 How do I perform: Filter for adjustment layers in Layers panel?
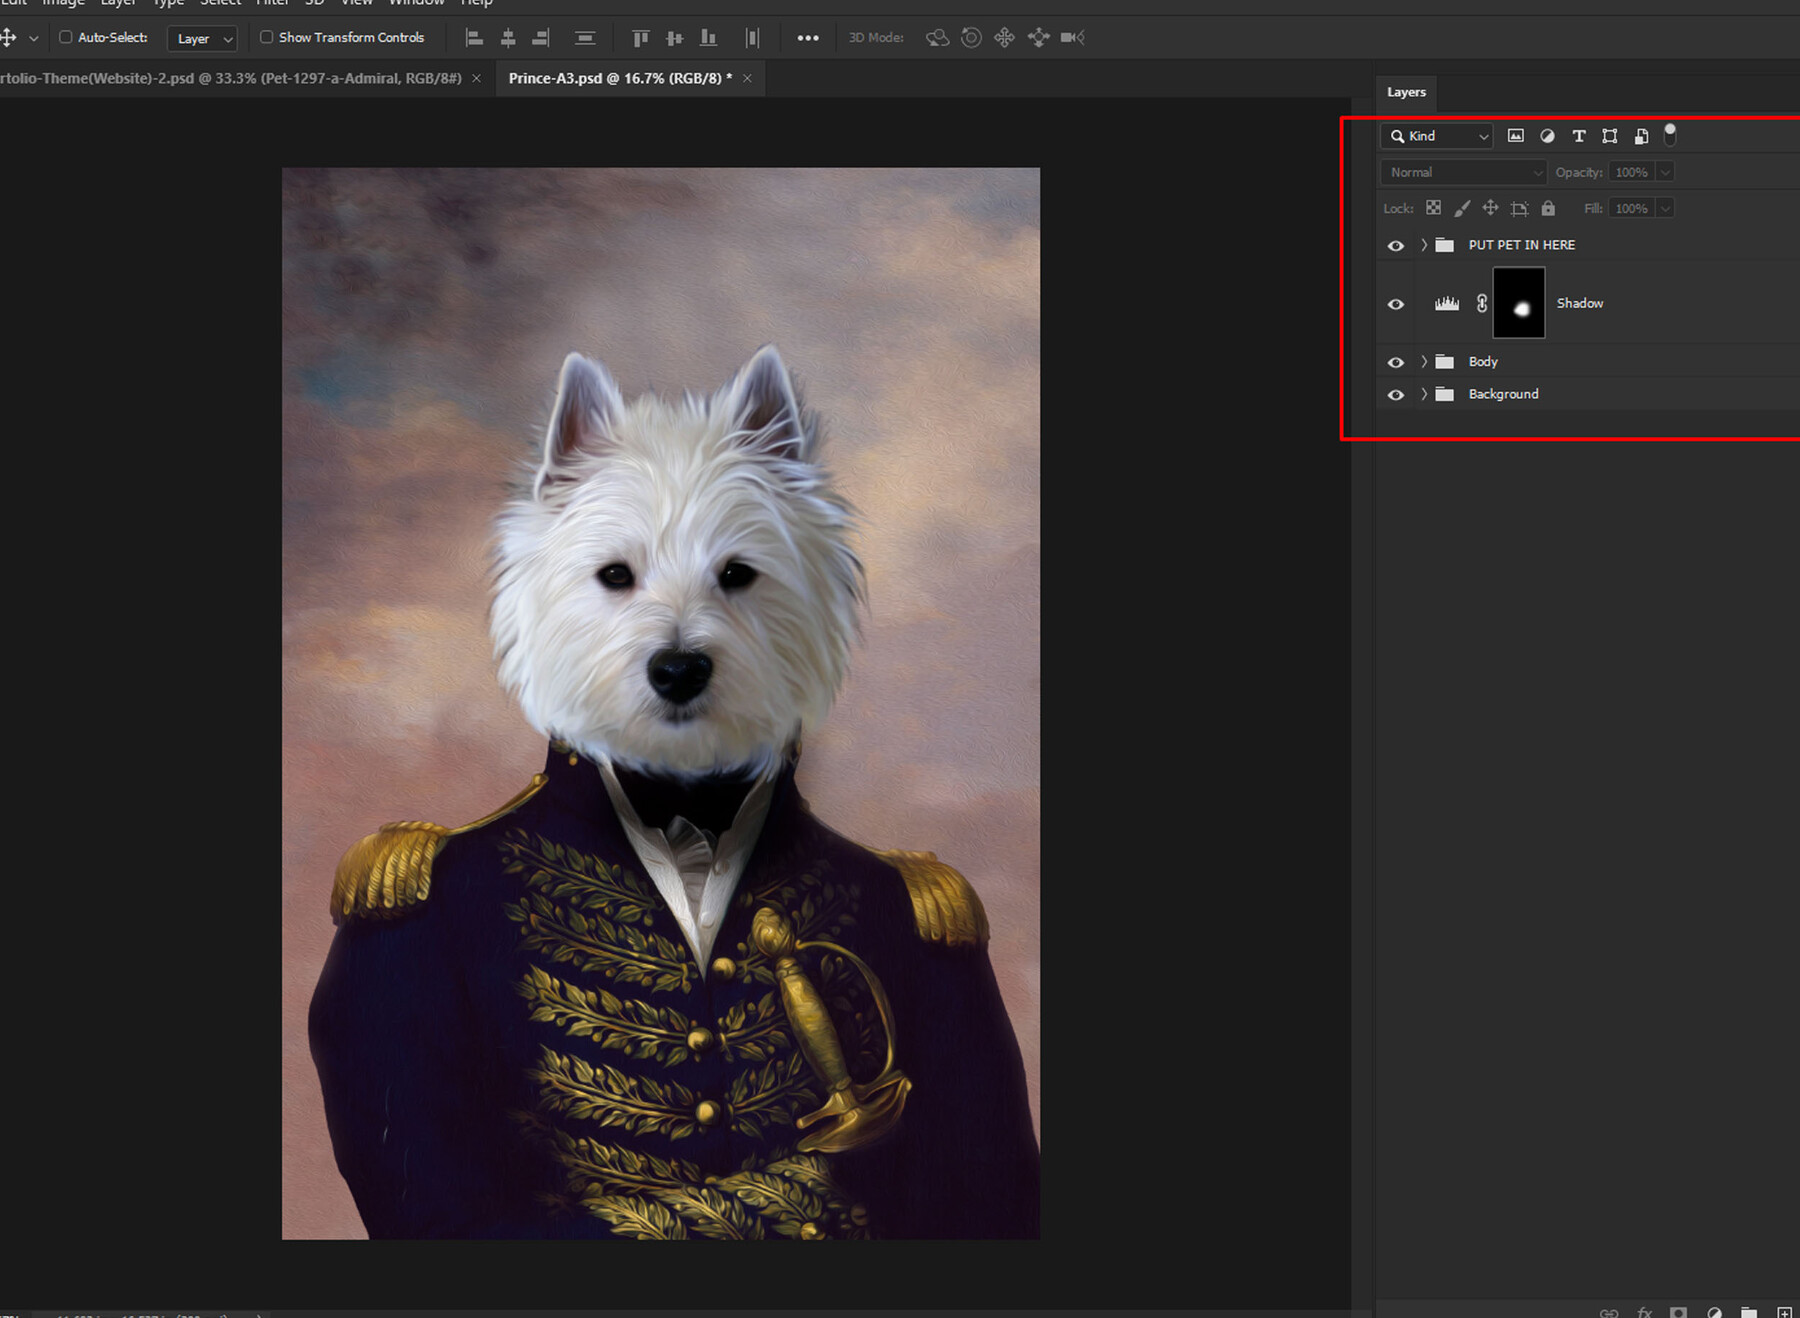click(x=1547, y=136)
